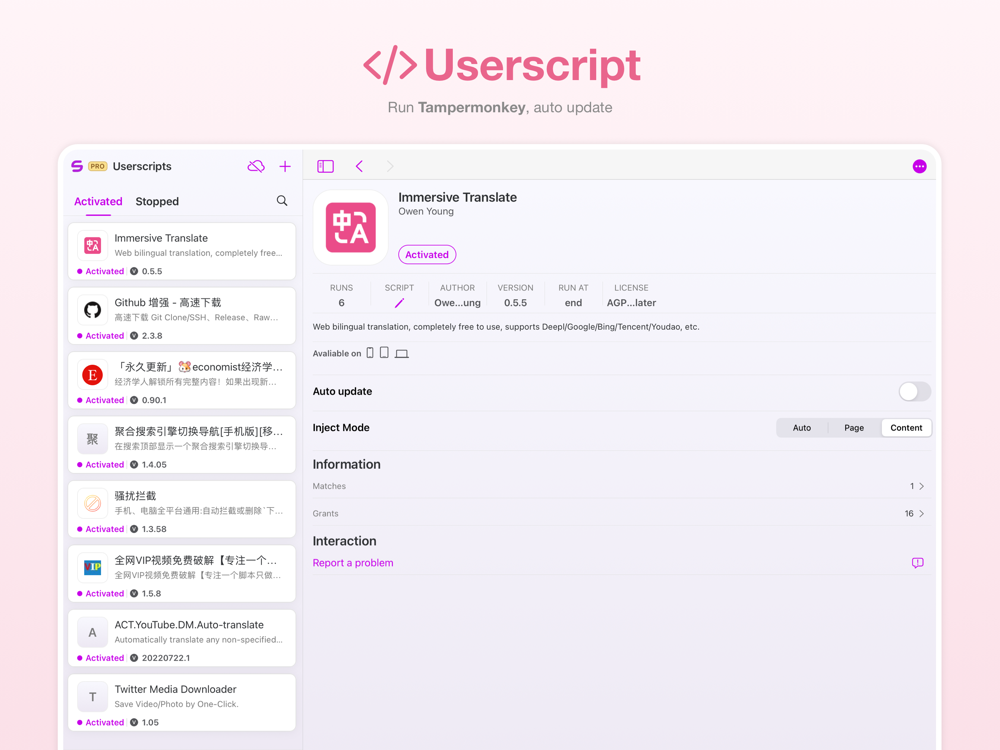Click the AUTHOR value Owe...ung
Viewport: 1000px width, 750px height.
[x=457, y=303]
